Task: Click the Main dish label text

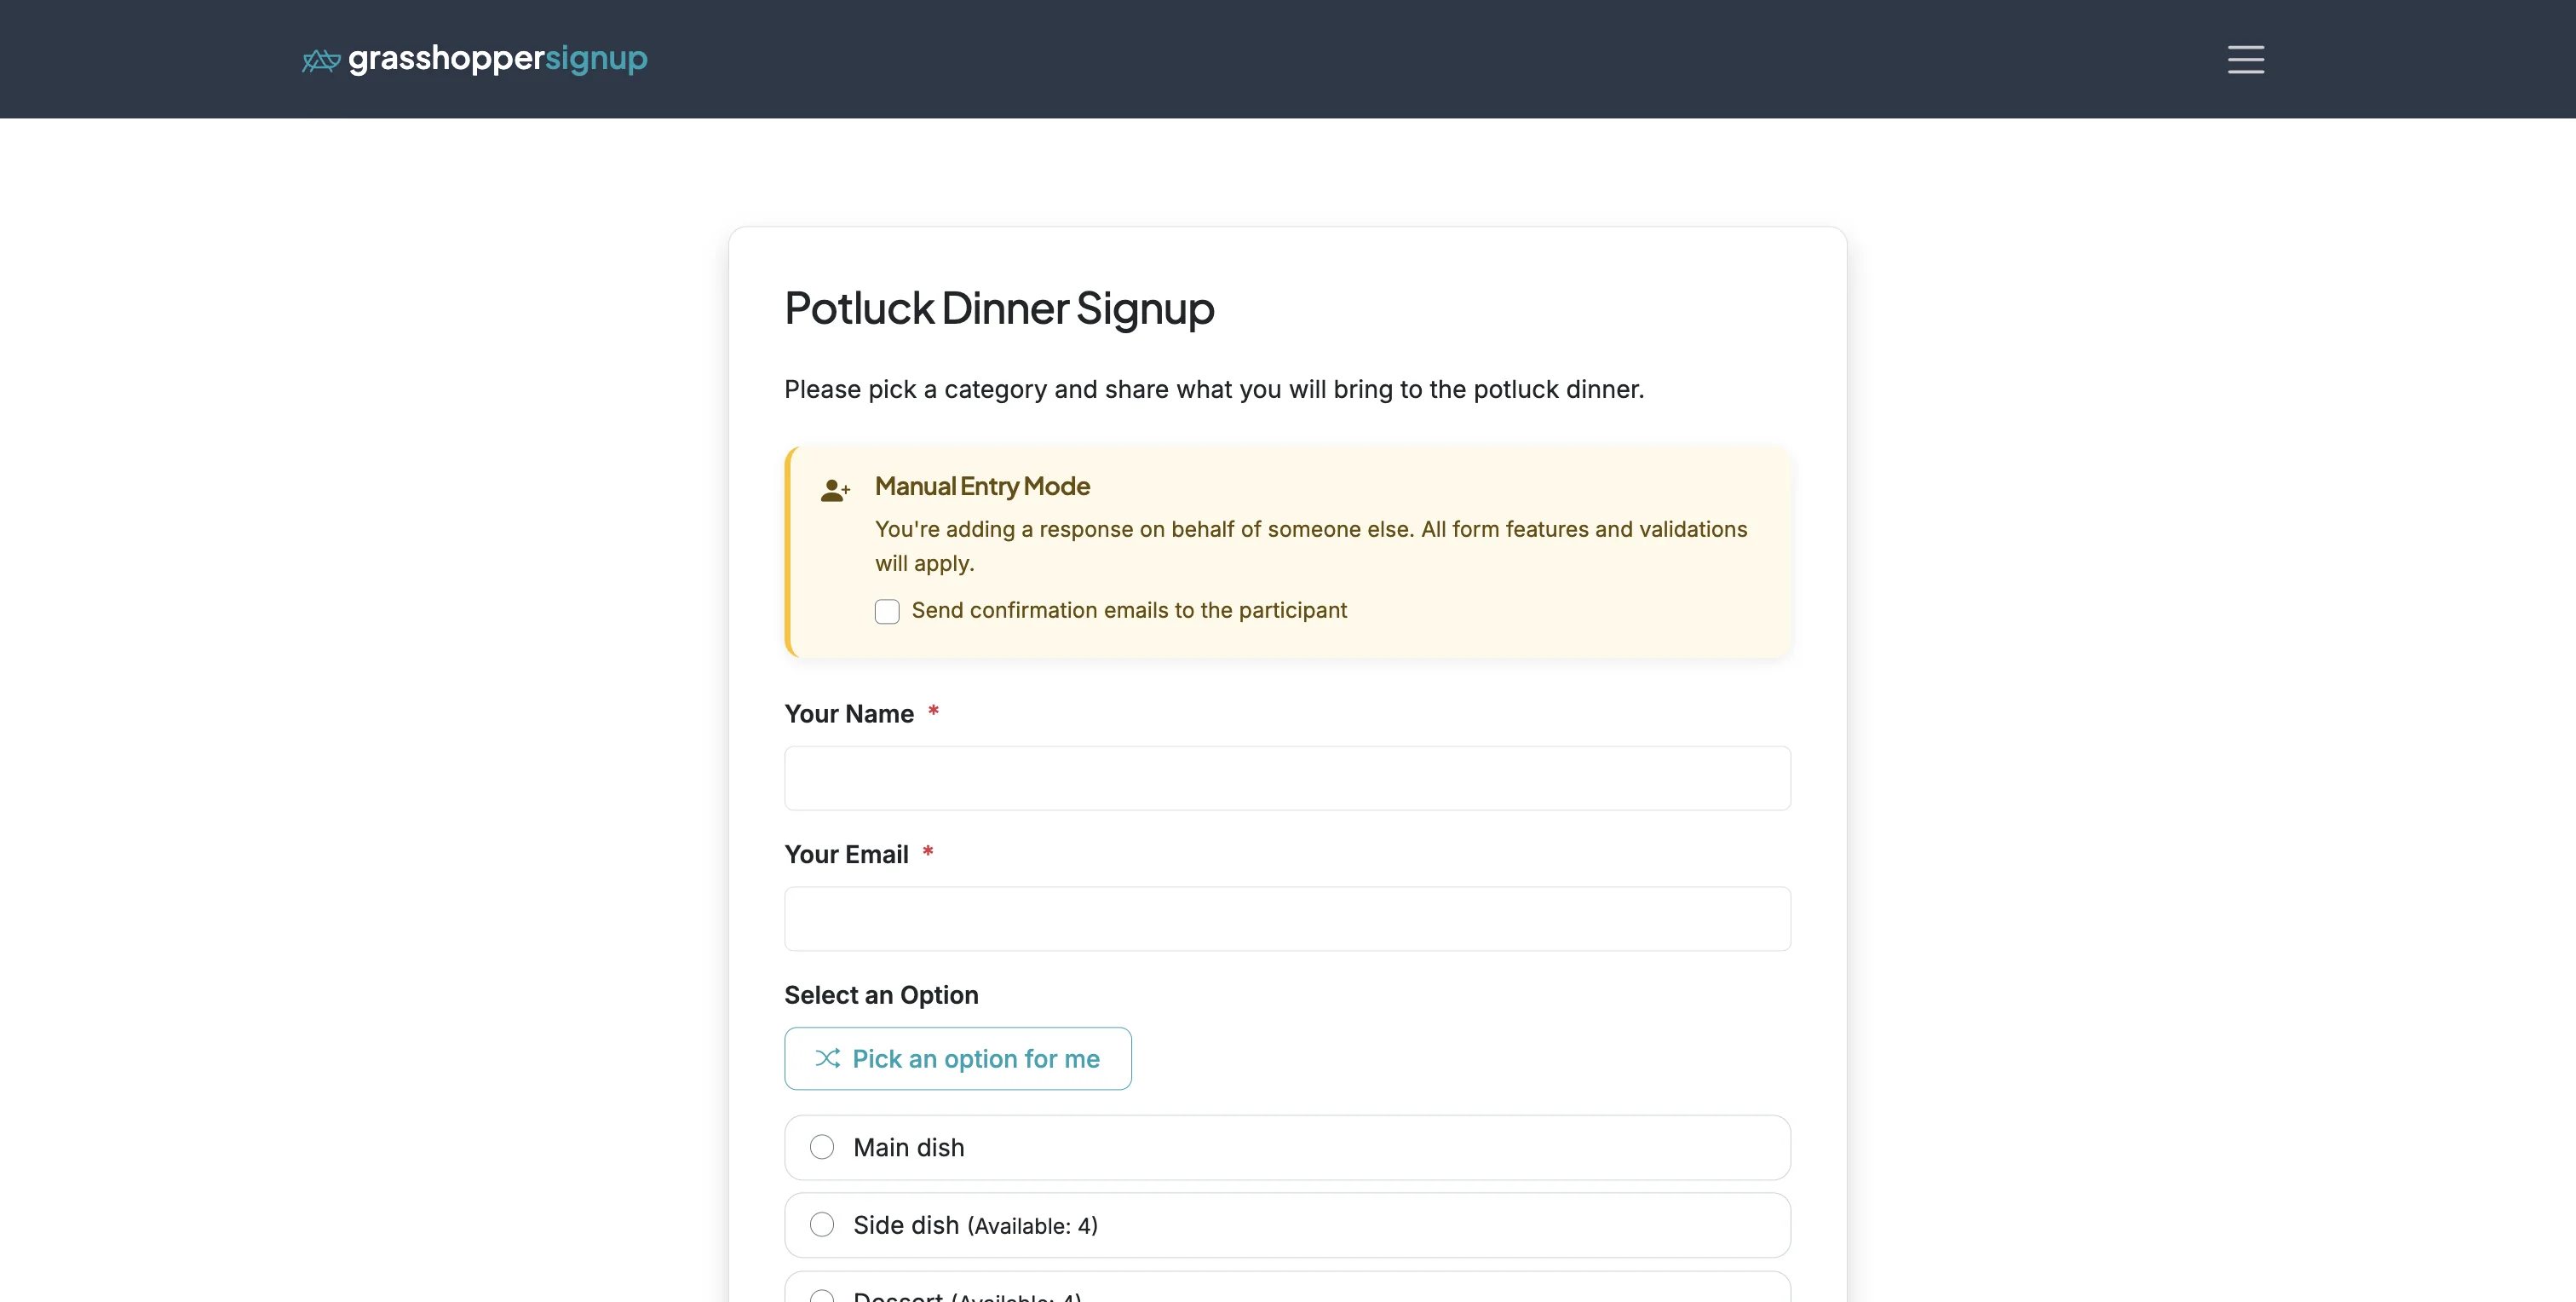Action: (x=907, y=1147)
